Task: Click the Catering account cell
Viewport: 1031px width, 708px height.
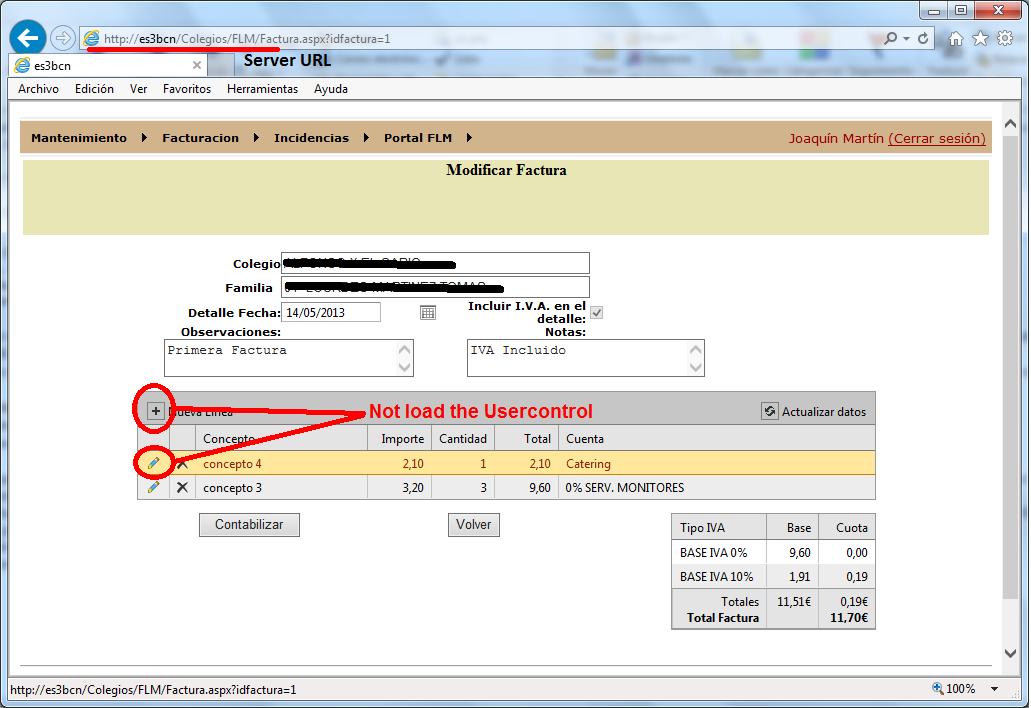Action: (717, 463)
